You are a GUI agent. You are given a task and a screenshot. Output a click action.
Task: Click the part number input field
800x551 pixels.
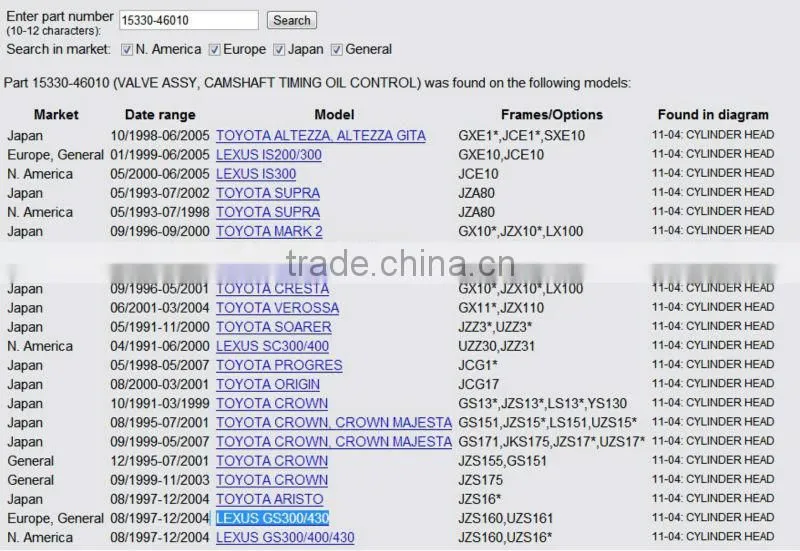pyautogui.click(x=189, y=20)
